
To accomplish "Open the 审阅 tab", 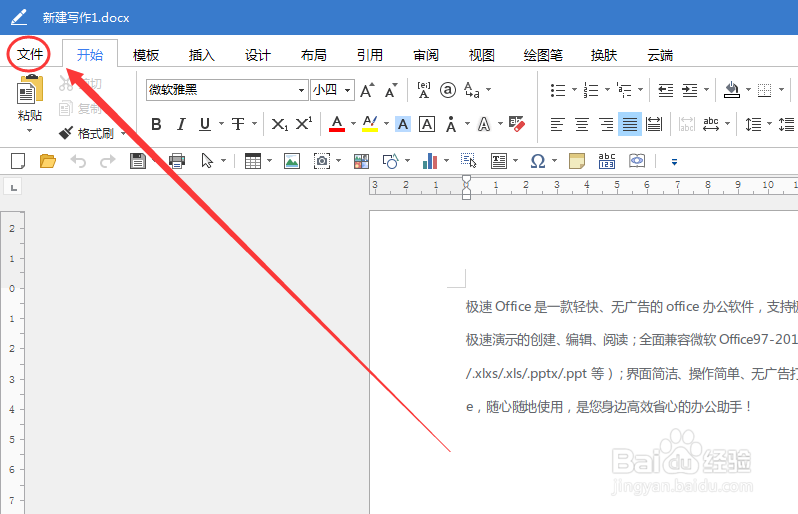I will click(425, 55).
